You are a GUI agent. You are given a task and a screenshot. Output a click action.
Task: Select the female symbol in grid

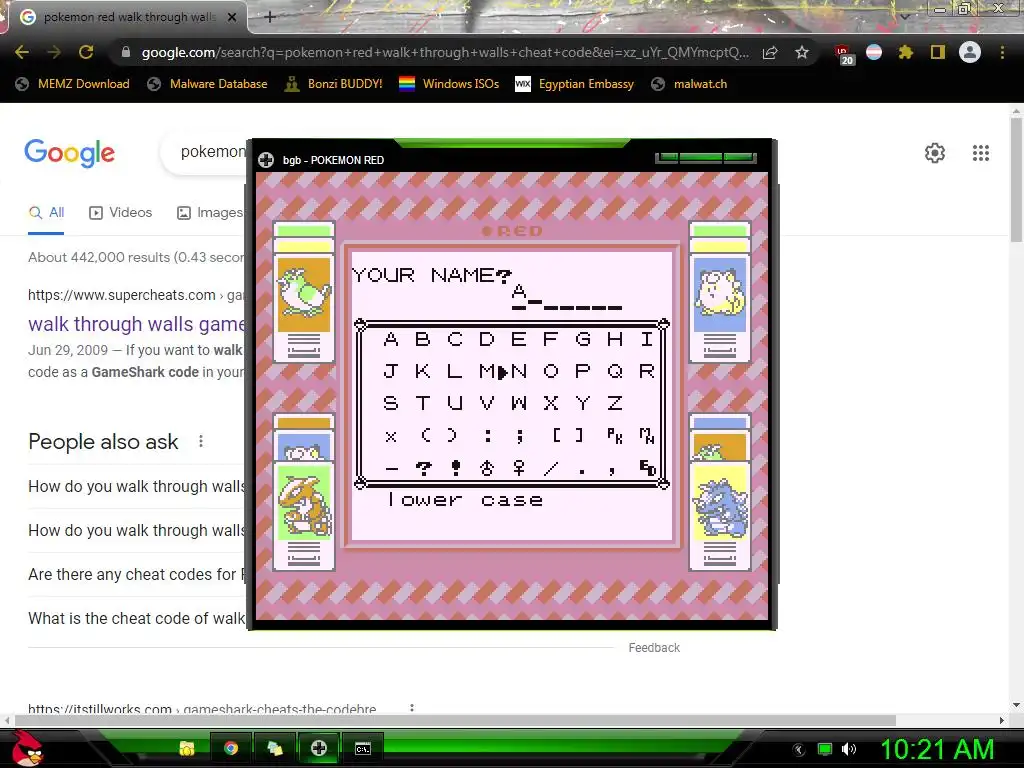(519, 468)
